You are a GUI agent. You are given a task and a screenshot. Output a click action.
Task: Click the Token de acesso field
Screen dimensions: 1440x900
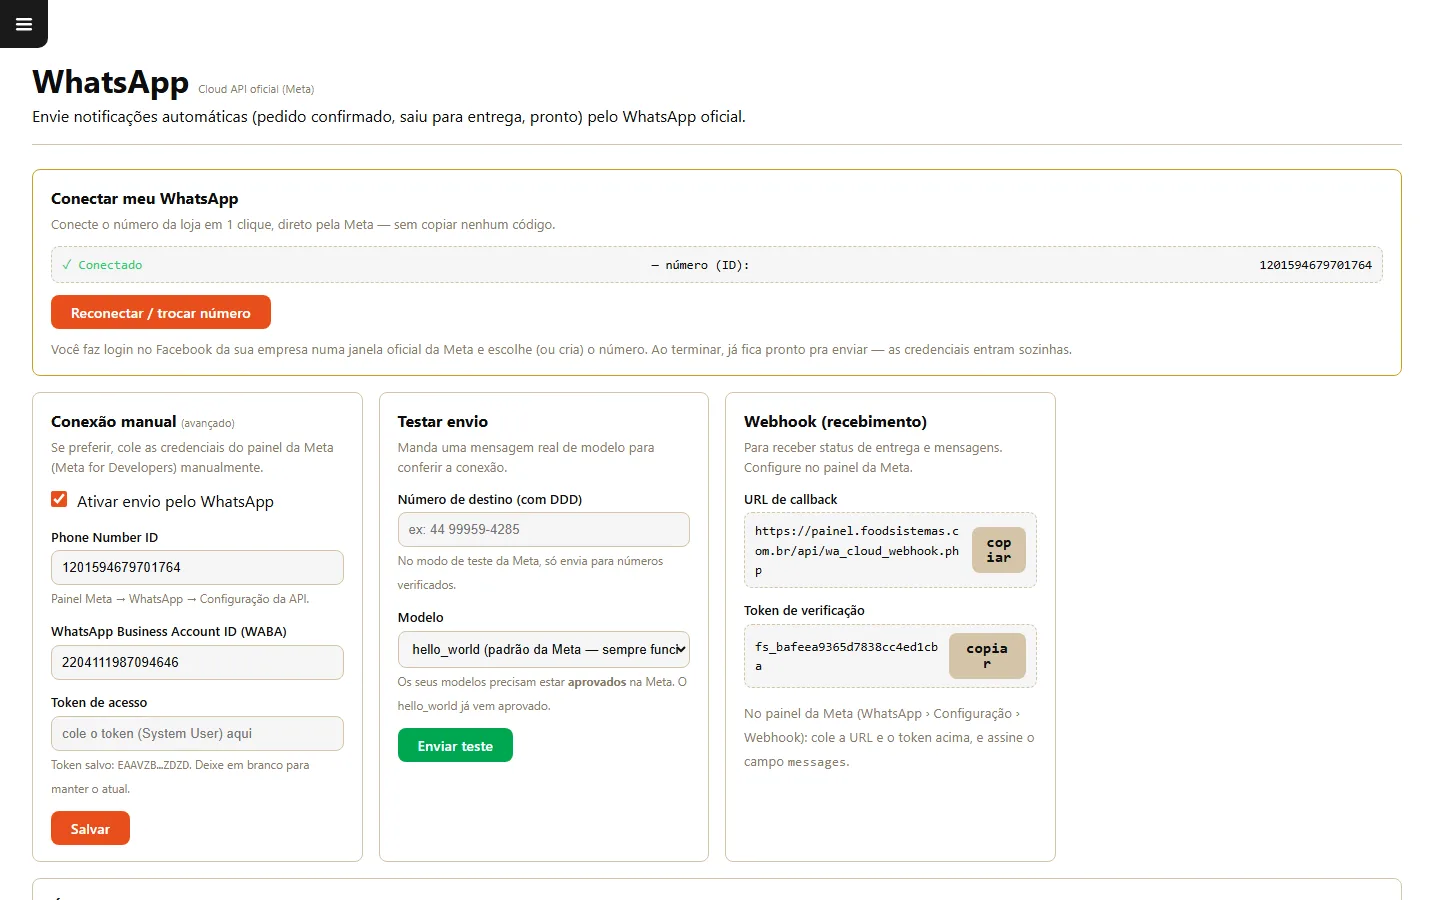pos(197,733)
